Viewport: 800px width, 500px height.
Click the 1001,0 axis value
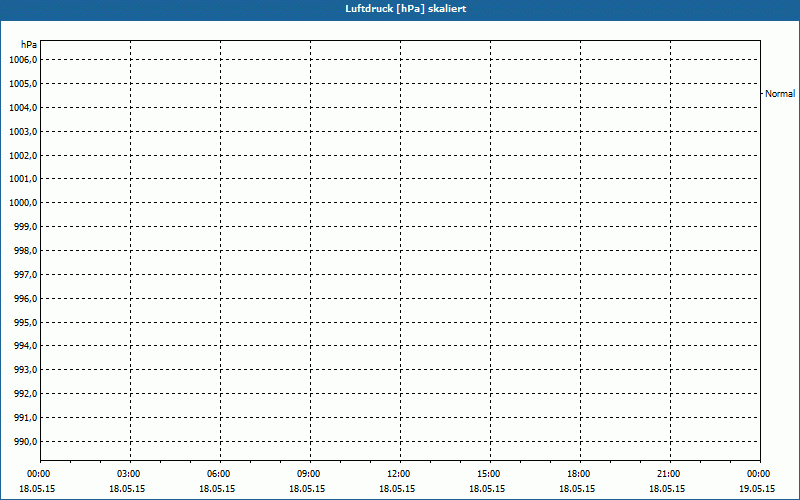[x=23, y=179]
